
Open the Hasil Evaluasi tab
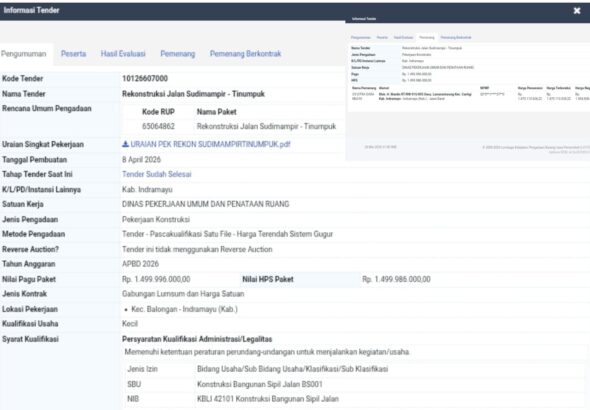(123, 54)
